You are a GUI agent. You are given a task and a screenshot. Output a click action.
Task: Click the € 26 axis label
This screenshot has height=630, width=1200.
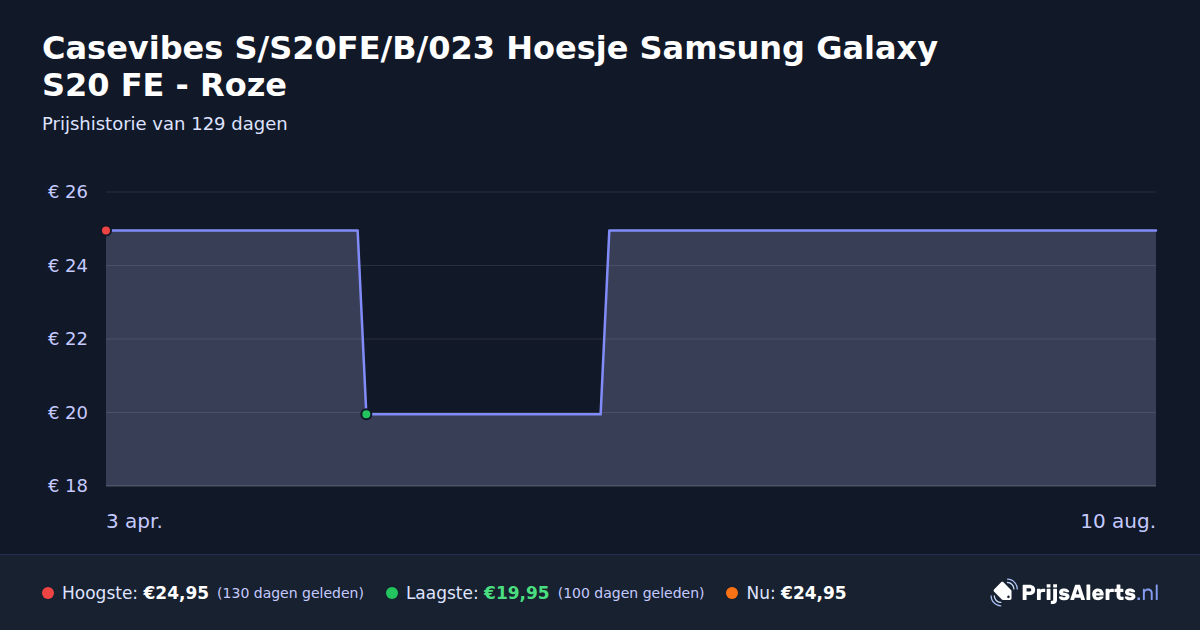pyautogui.click(x=68, y=192)
